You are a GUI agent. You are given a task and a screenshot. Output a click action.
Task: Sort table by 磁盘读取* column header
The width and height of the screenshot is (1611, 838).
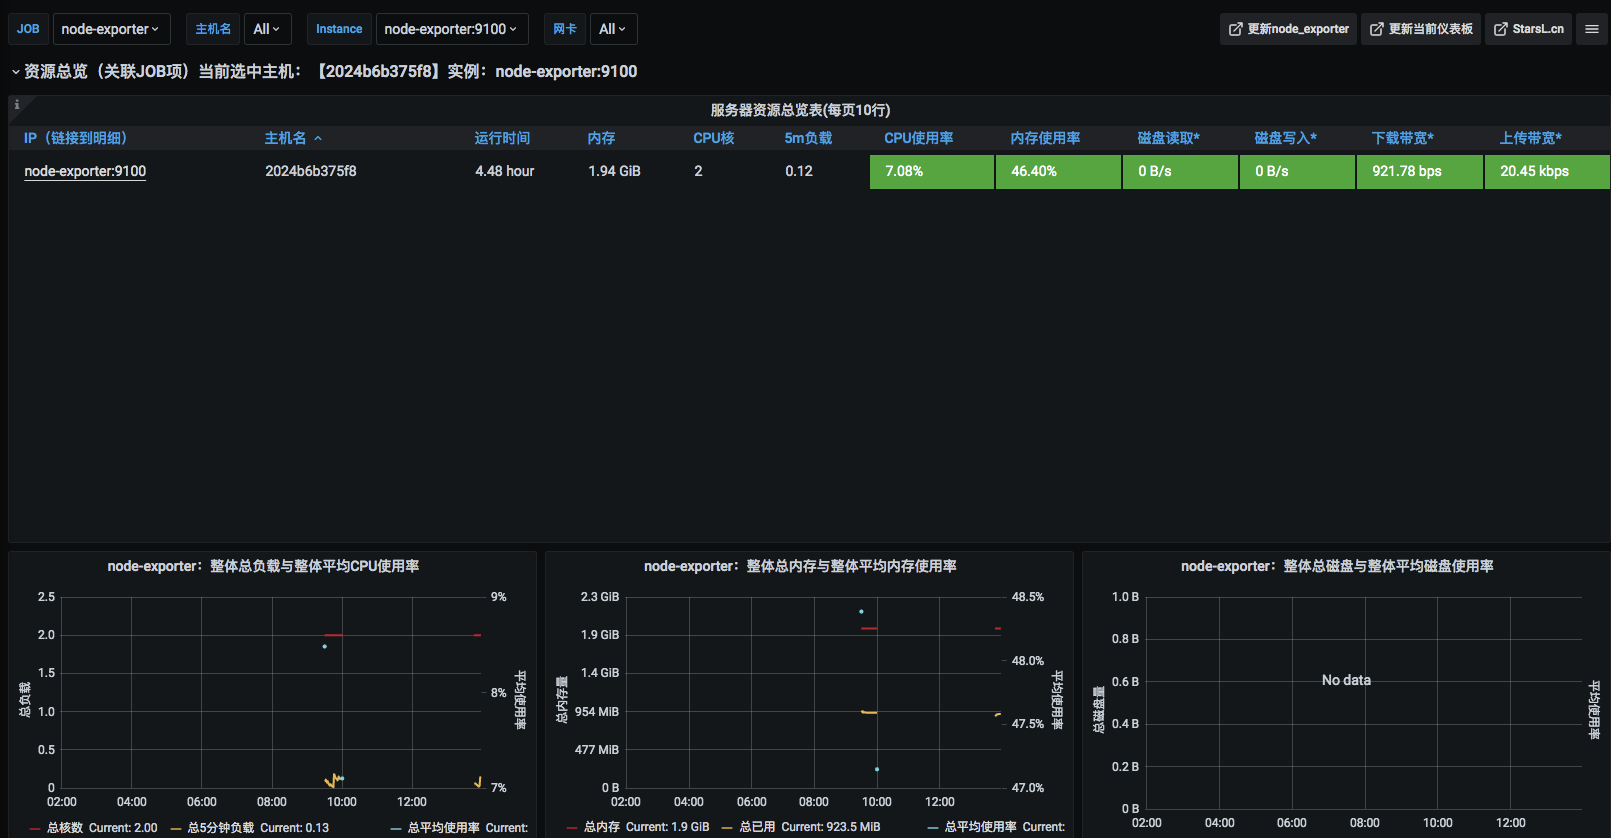[1168, 138]
